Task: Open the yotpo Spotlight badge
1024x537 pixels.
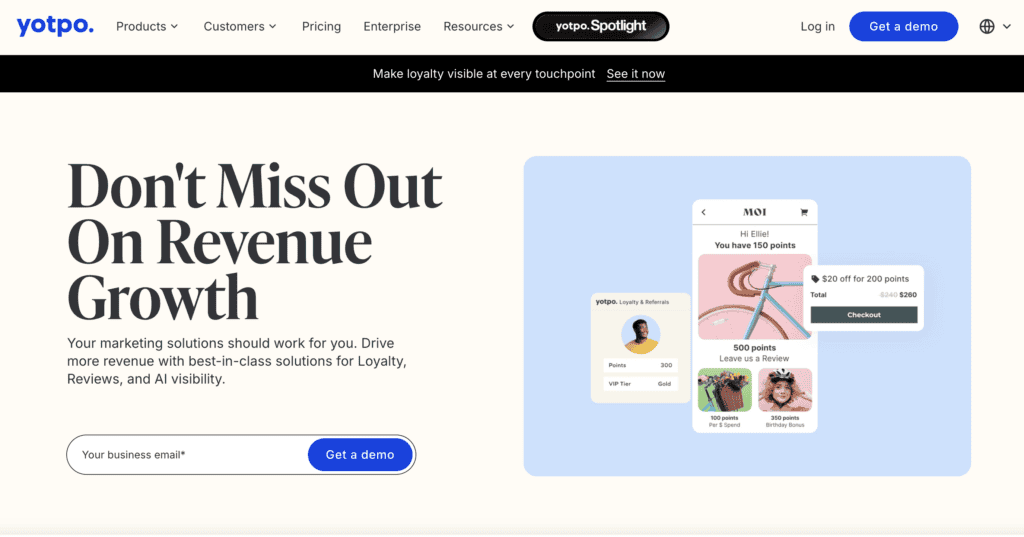Action: pos(601,26)
